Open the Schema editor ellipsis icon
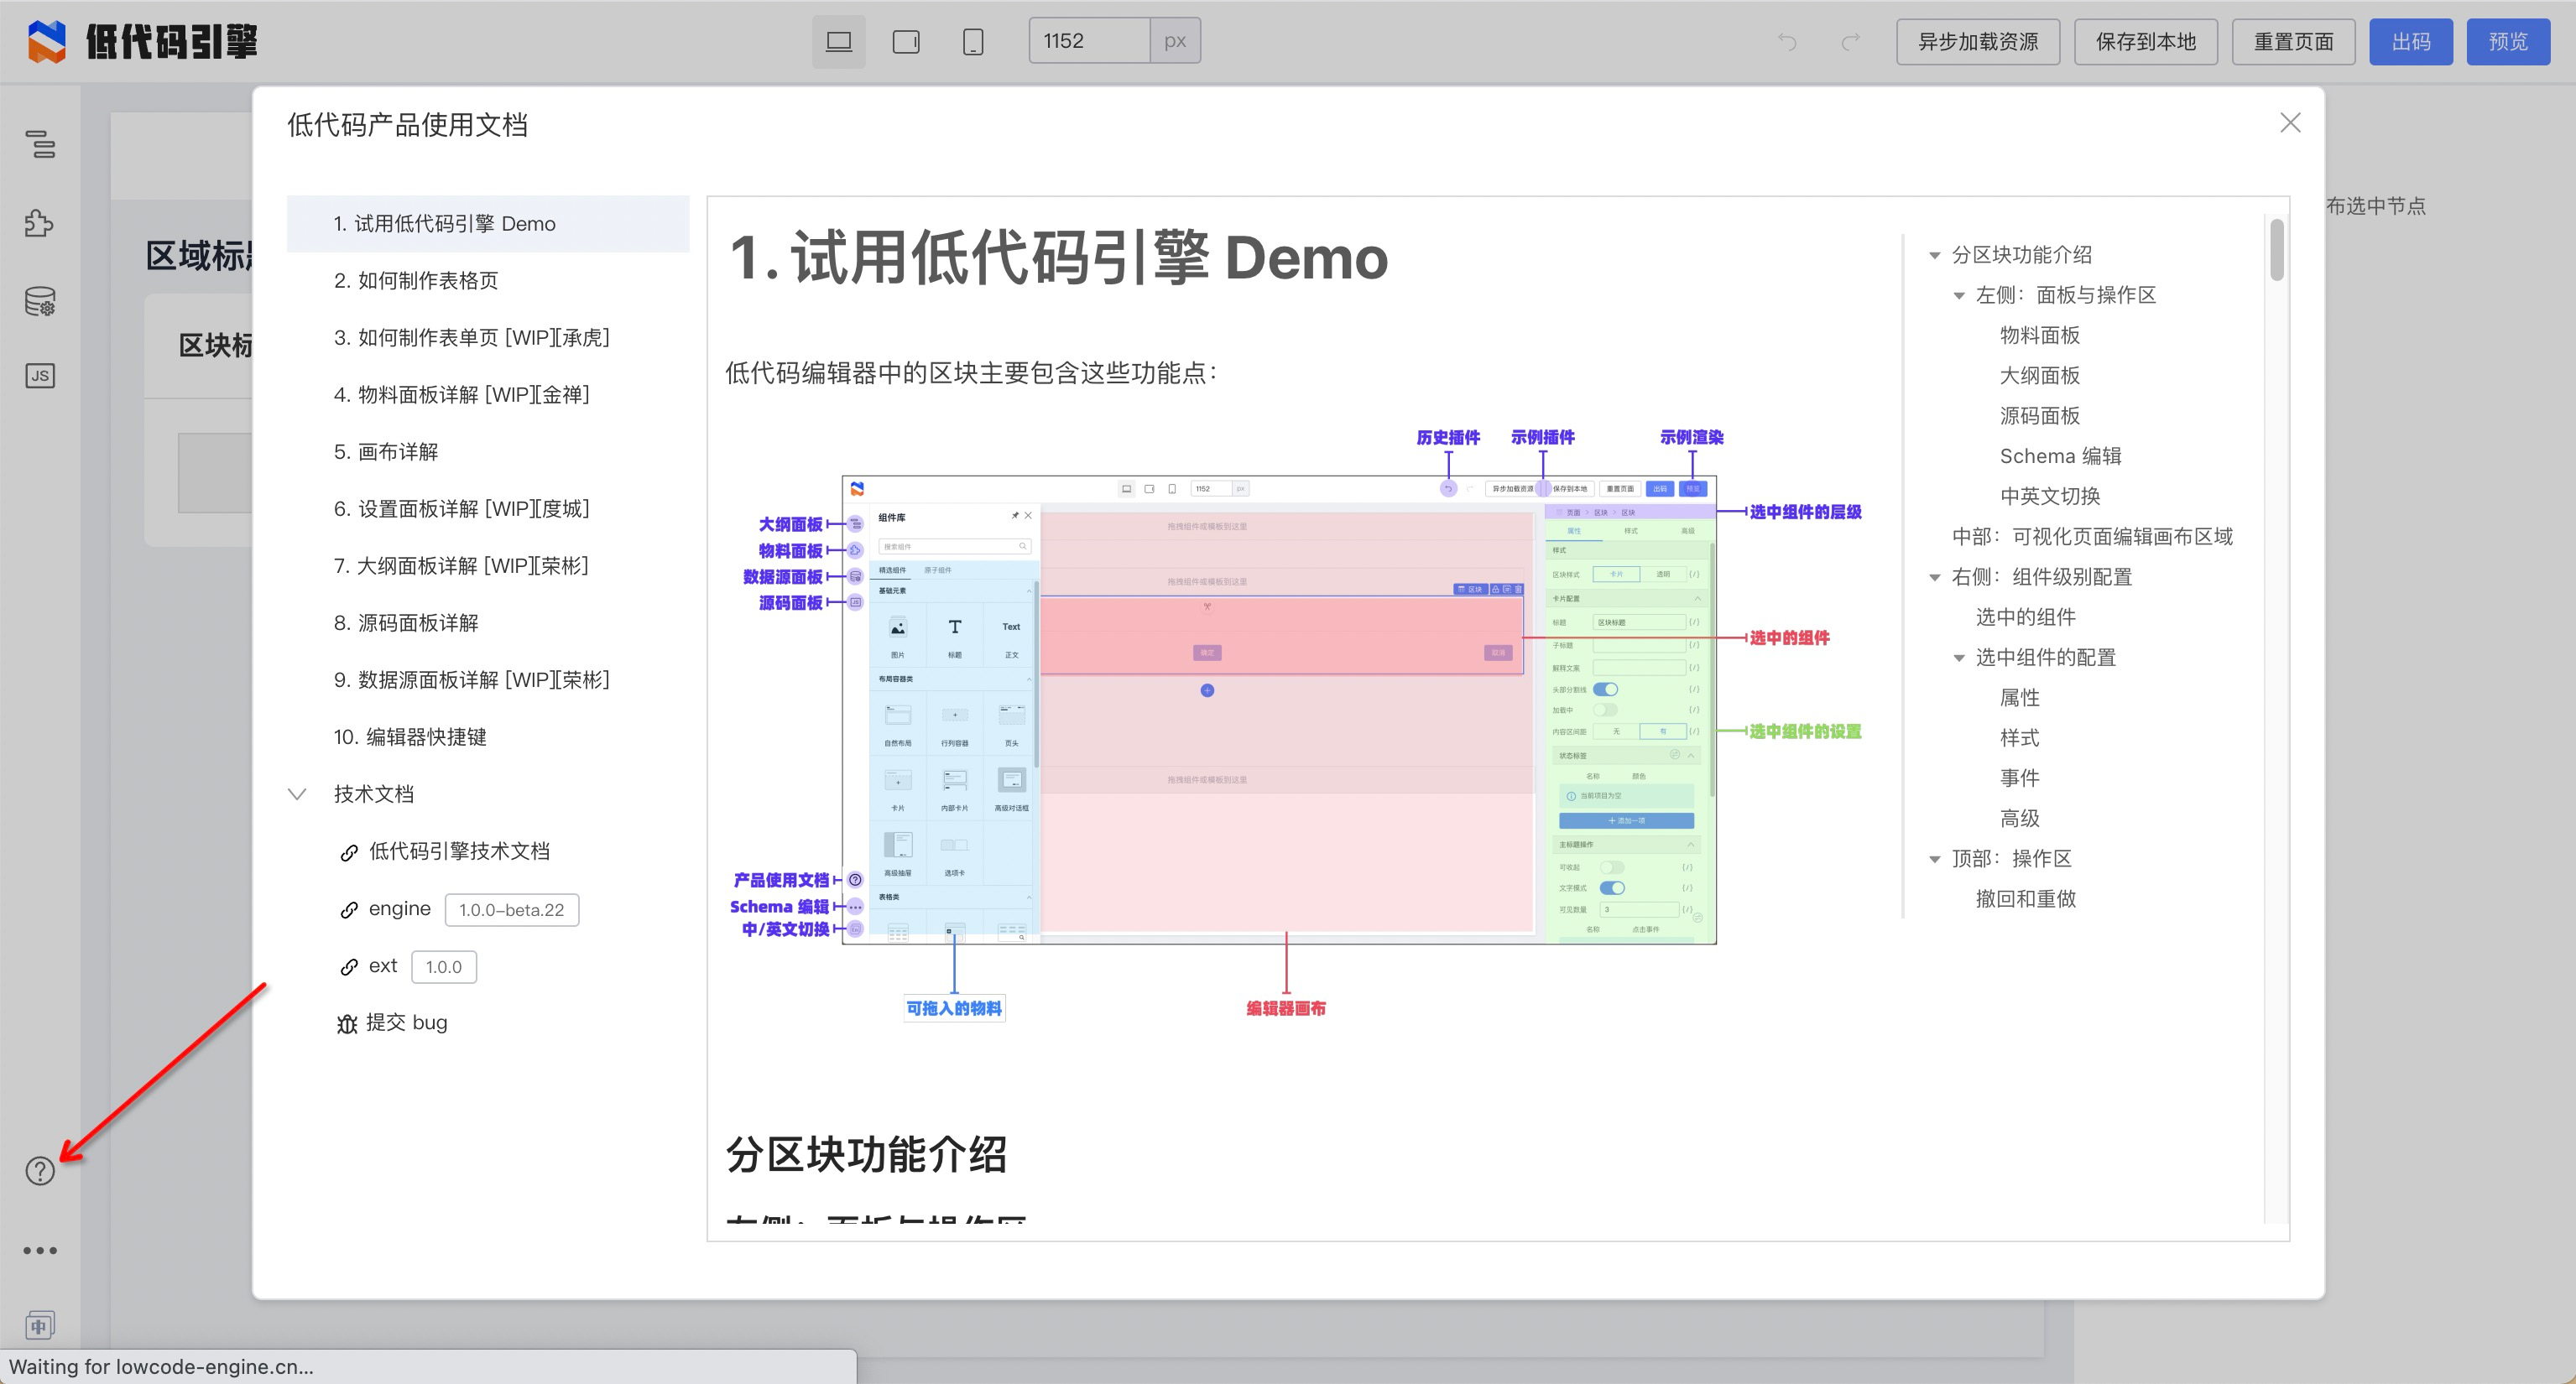Viewport: 2576px width, 1384px height. point(40,1250)
